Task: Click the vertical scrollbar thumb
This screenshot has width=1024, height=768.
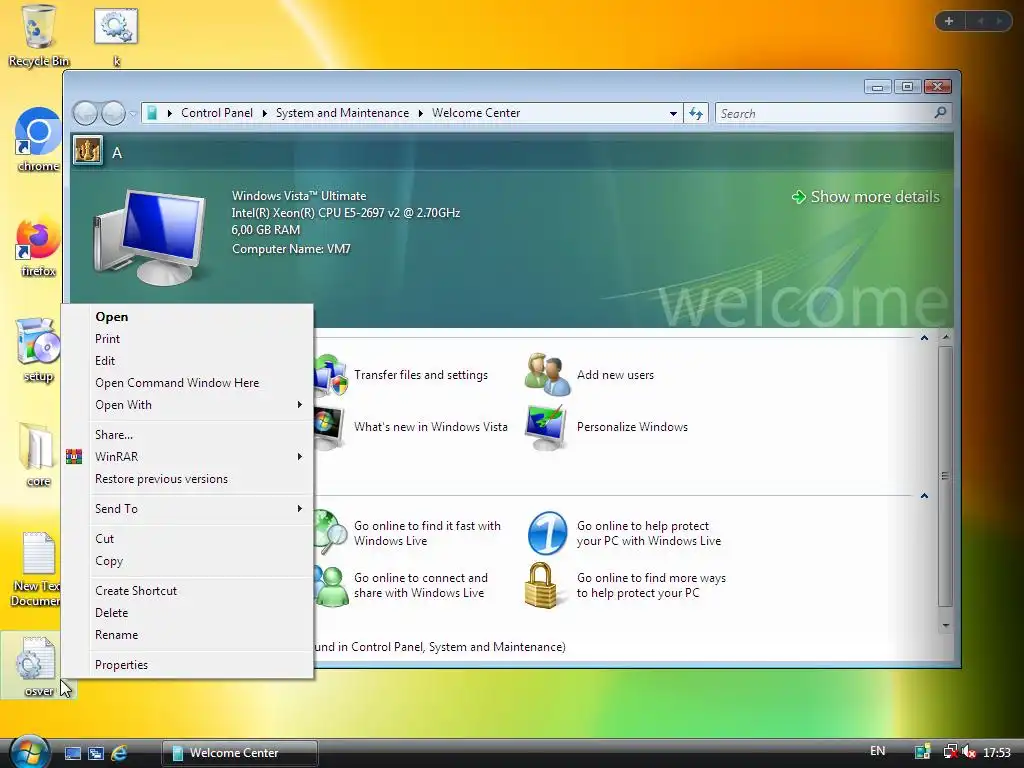Action: pyautogui.click(x=945, y=476)
